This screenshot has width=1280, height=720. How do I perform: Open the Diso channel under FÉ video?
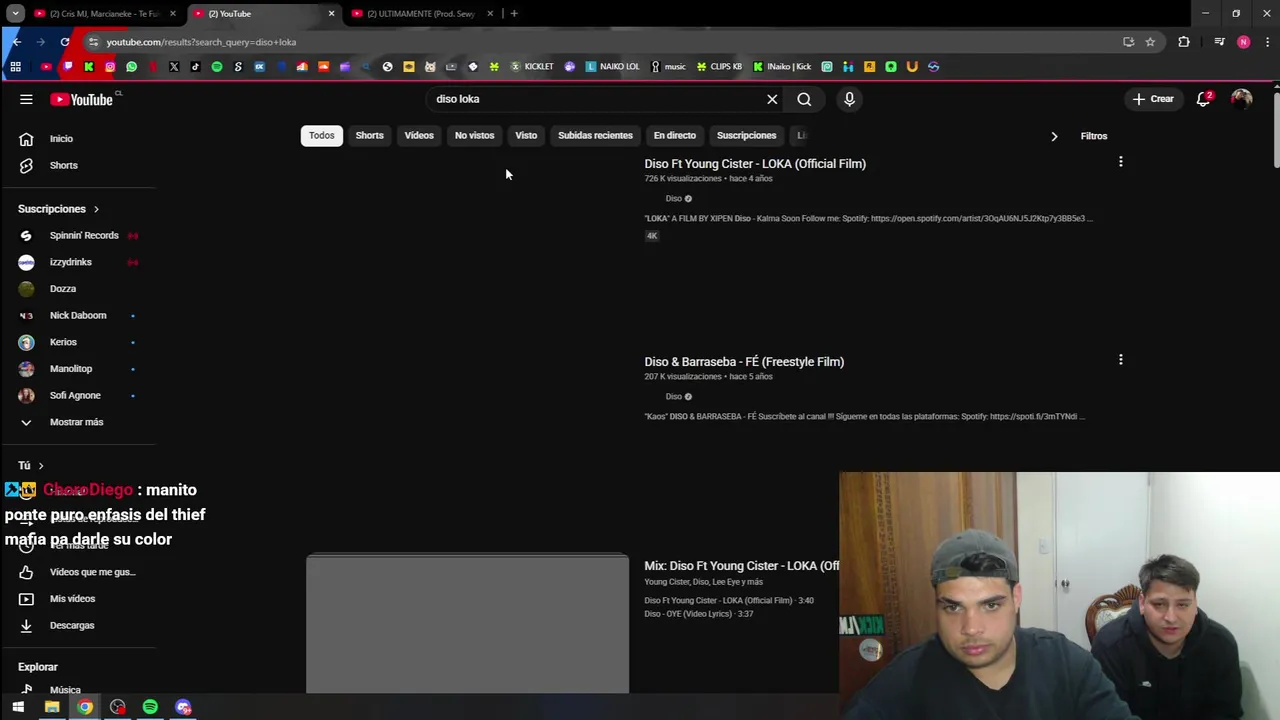tap(674, 396)
